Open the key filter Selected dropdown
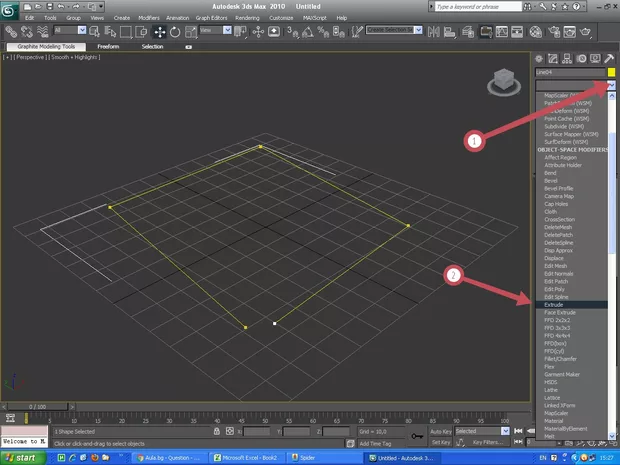Image resolution: width=620 pixels, height=465 pixels. (x=505, y=431)
